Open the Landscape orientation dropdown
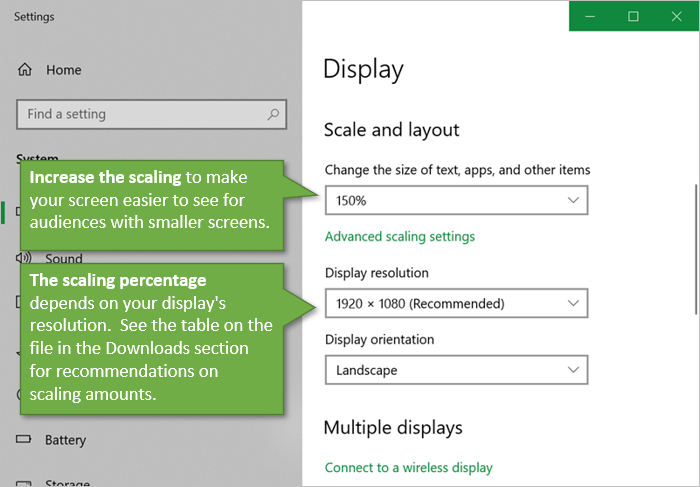Viewport: 700px width, 487px height. 456,370
